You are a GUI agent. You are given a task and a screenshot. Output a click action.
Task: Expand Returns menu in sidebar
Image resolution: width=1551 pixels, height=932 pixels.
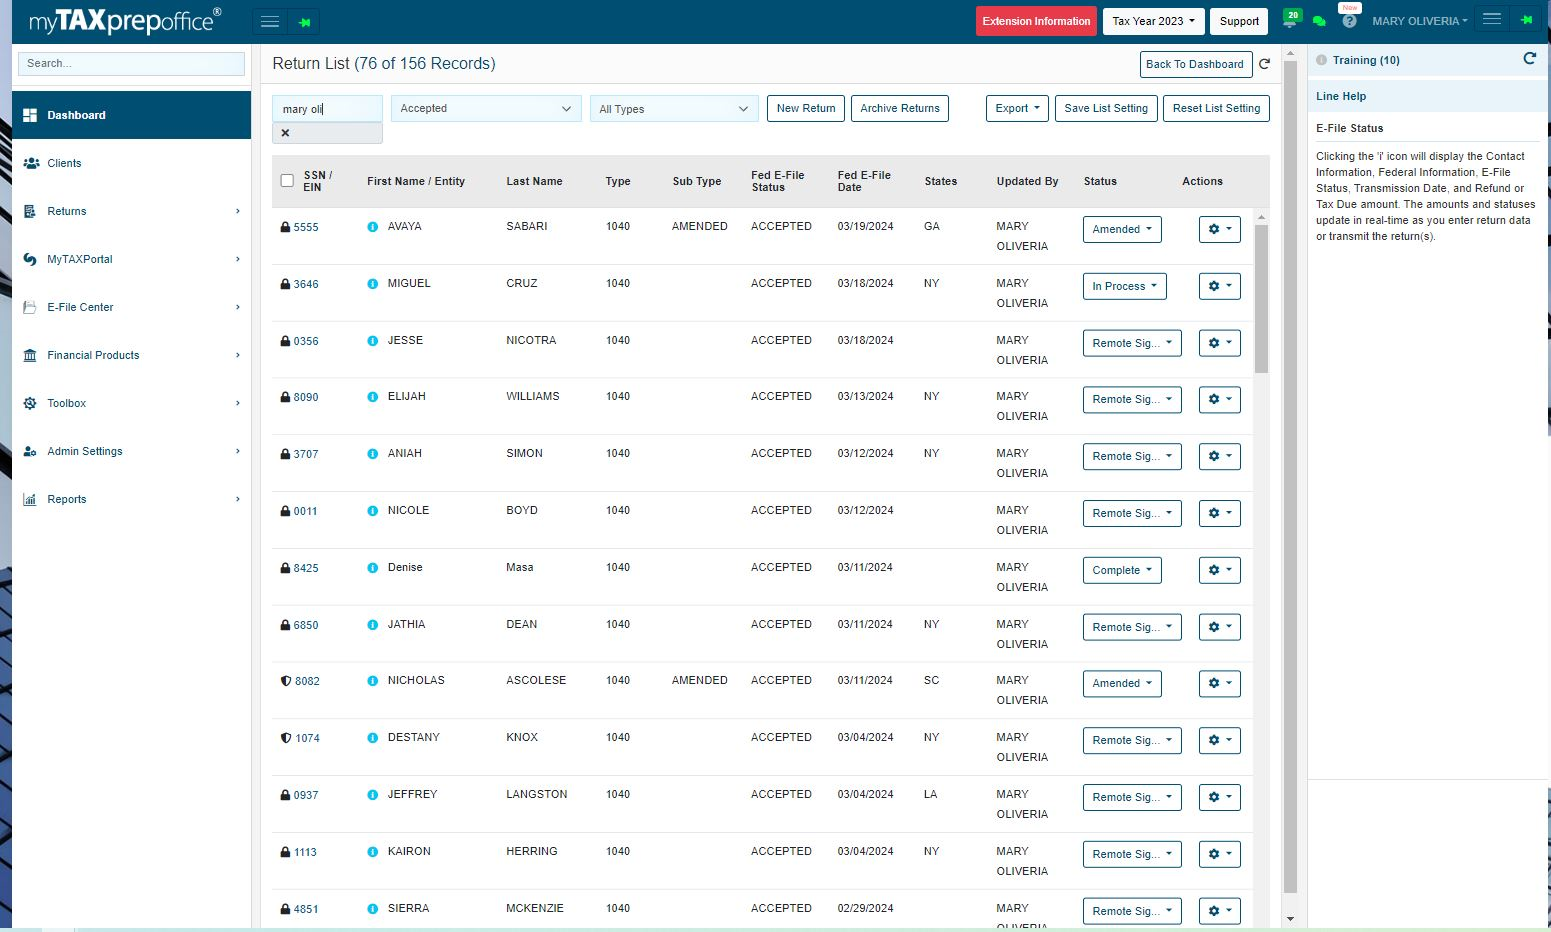131,211
